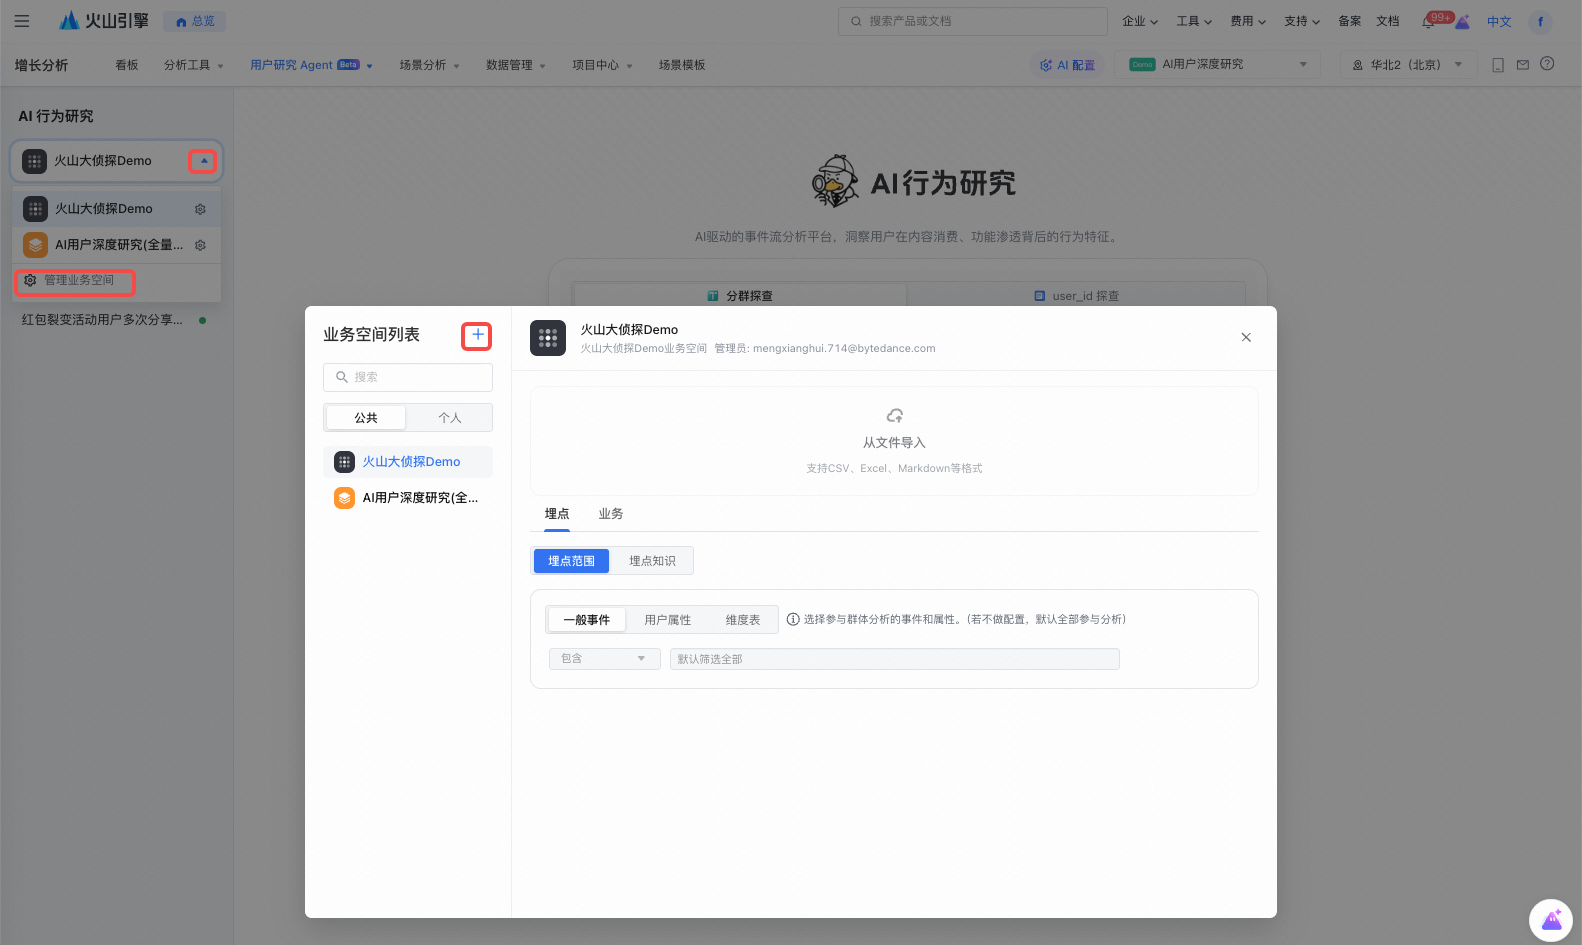The height and width of the screenshot is (945, 1582).
Task: Open the 看板 nav item
Action: (127, 65)
